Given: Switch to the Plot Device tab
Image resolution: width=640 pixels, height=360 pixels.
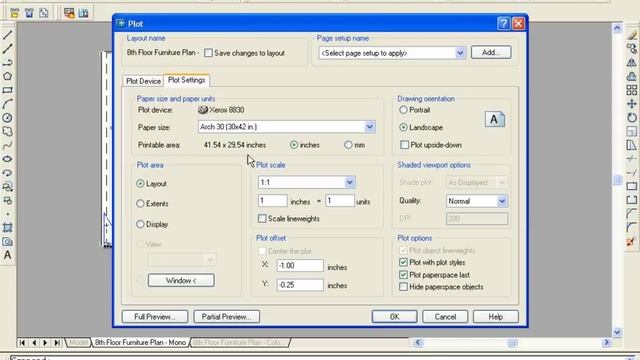Looking at the screenshot, I should pyautogui.click(x=143, y=81).
